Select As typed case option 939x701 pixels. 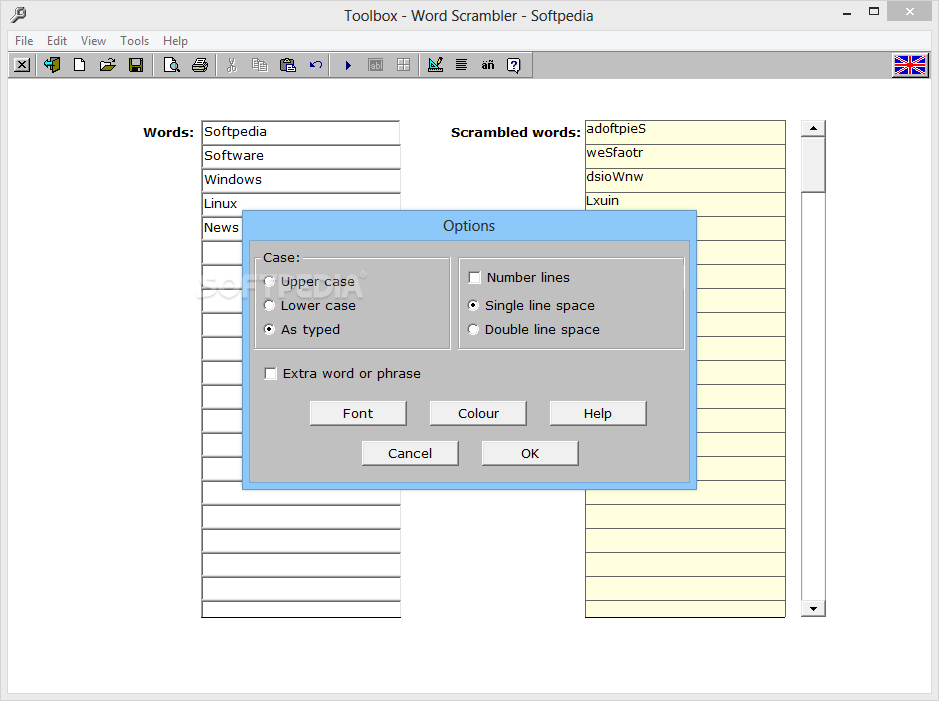pos(302,329)
